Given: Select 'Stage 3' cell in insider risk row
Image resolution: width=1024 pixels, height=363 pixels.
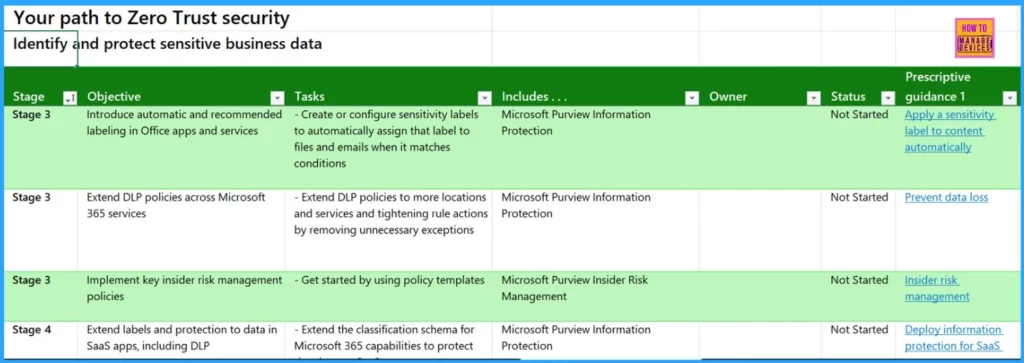Looking at the screenshot, I should coord(40,296).
